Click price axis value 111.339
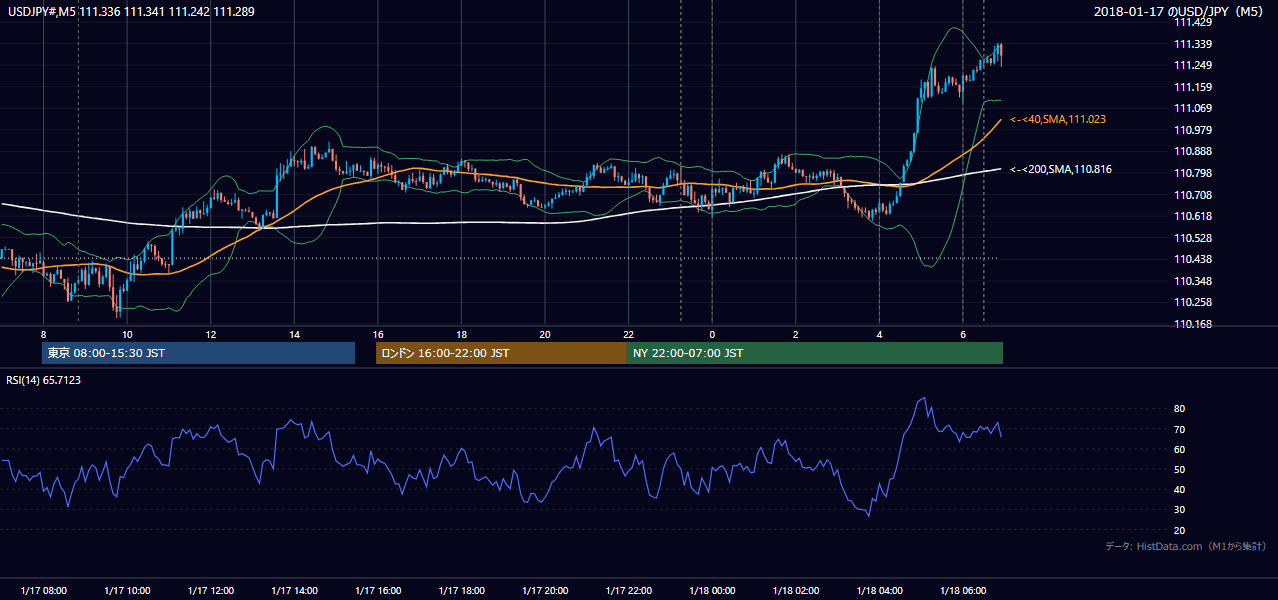The image size is (1278, 600). [x=1193, y=44]
